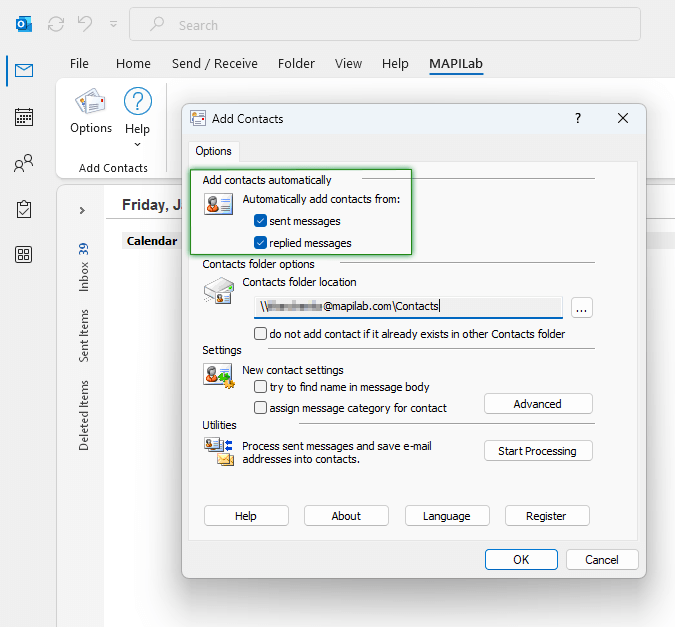The image size is (675, 627).
Task: Select the Options tab in dialog
Action: pyautogui.click(x=213, y=151)
